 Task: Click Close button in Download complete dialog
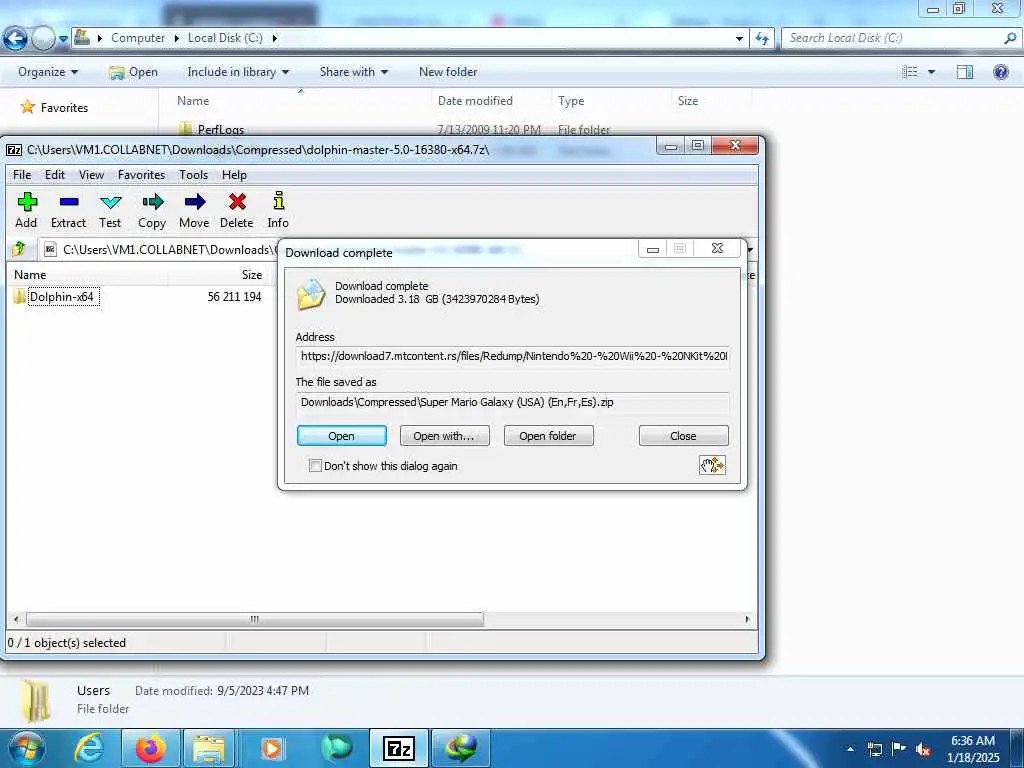[x=683, y=436]
